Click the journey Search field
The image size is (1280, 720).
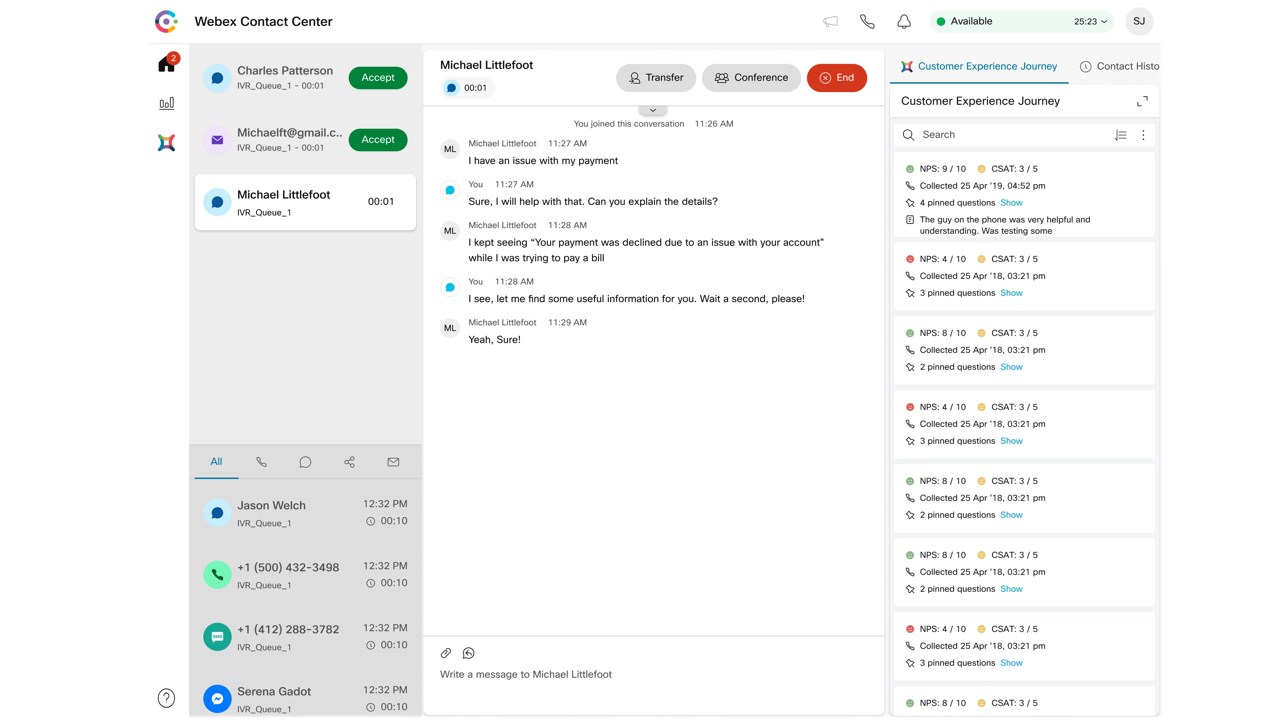coord(1004,135)
